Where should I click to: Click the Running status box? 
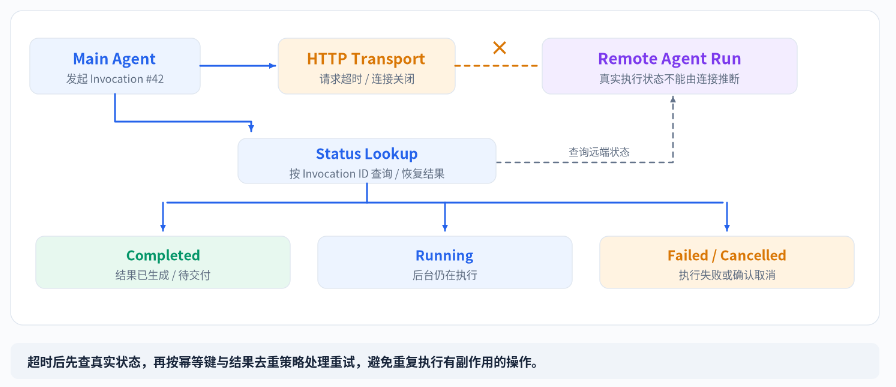[x=445, y=262]
